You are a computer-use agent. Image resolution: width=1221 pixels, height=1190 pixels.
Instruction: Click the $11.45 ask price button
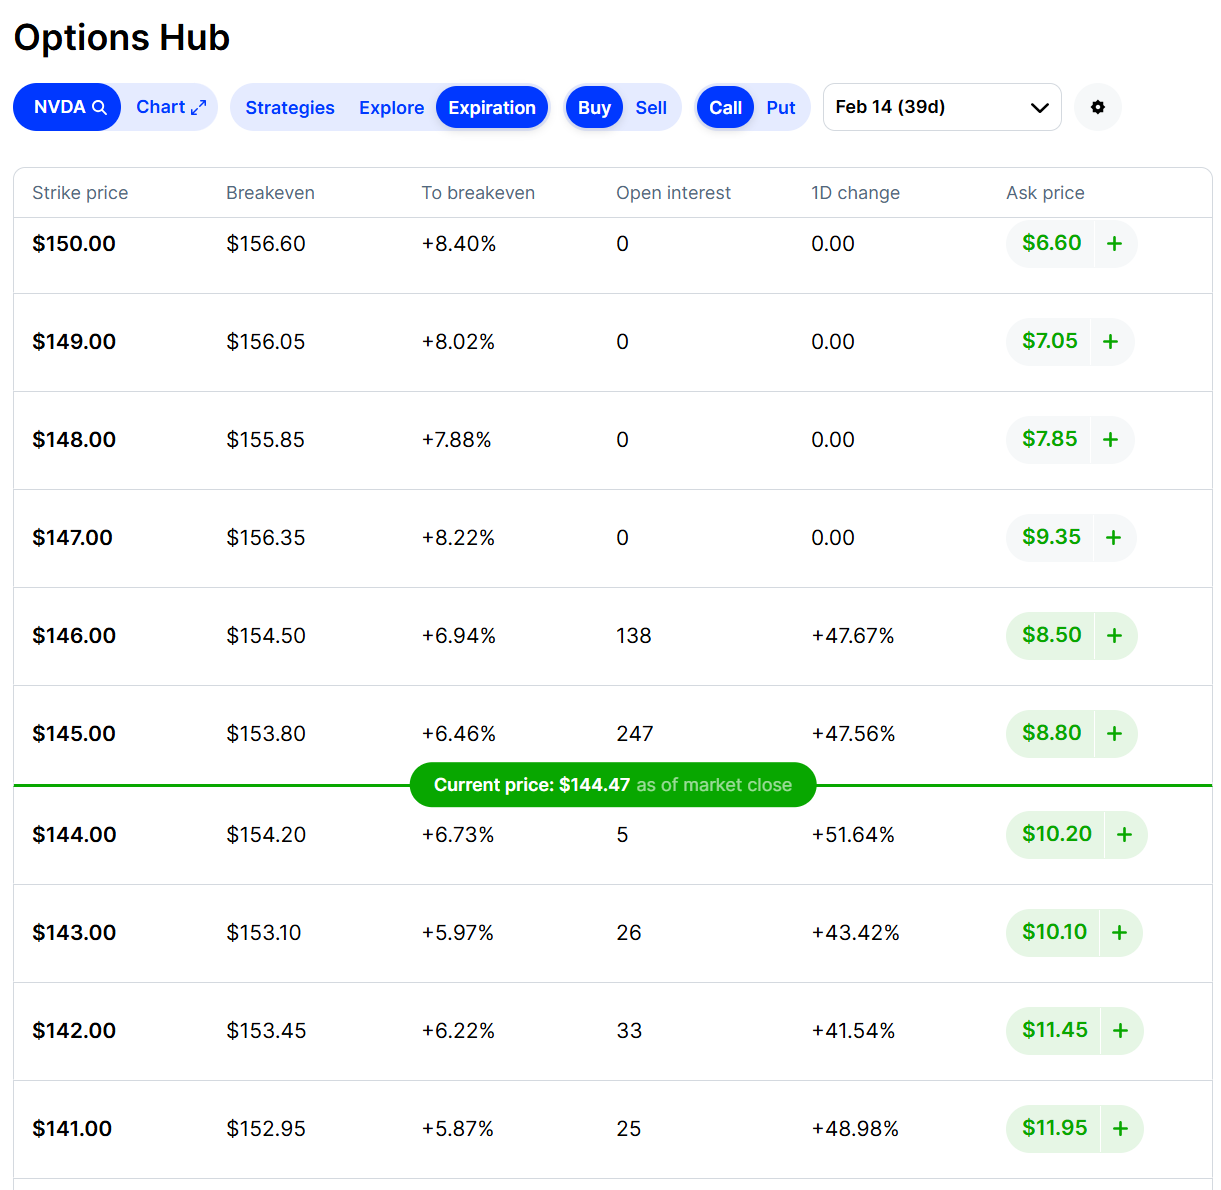(1054, 1030)
